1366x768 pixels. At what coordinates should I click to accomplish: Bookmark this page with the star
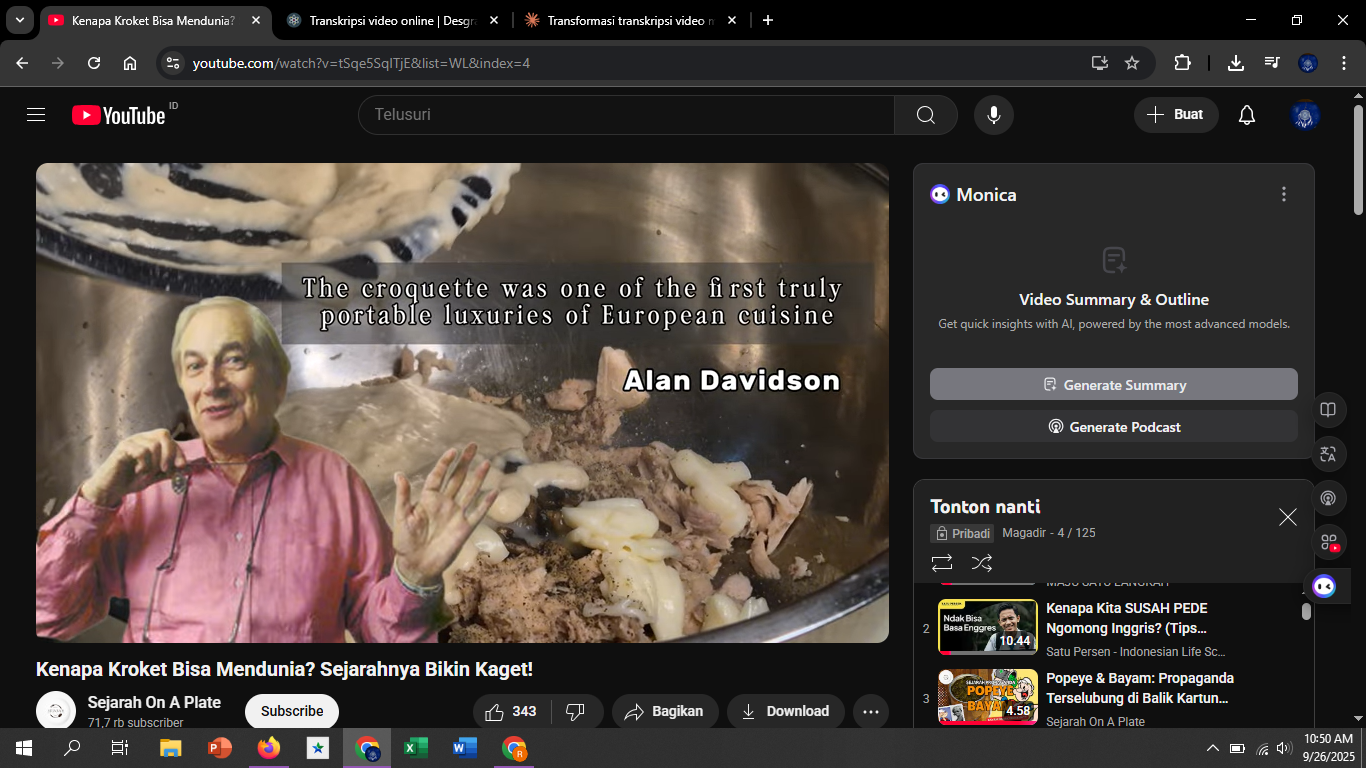[x=1132, y=63]
